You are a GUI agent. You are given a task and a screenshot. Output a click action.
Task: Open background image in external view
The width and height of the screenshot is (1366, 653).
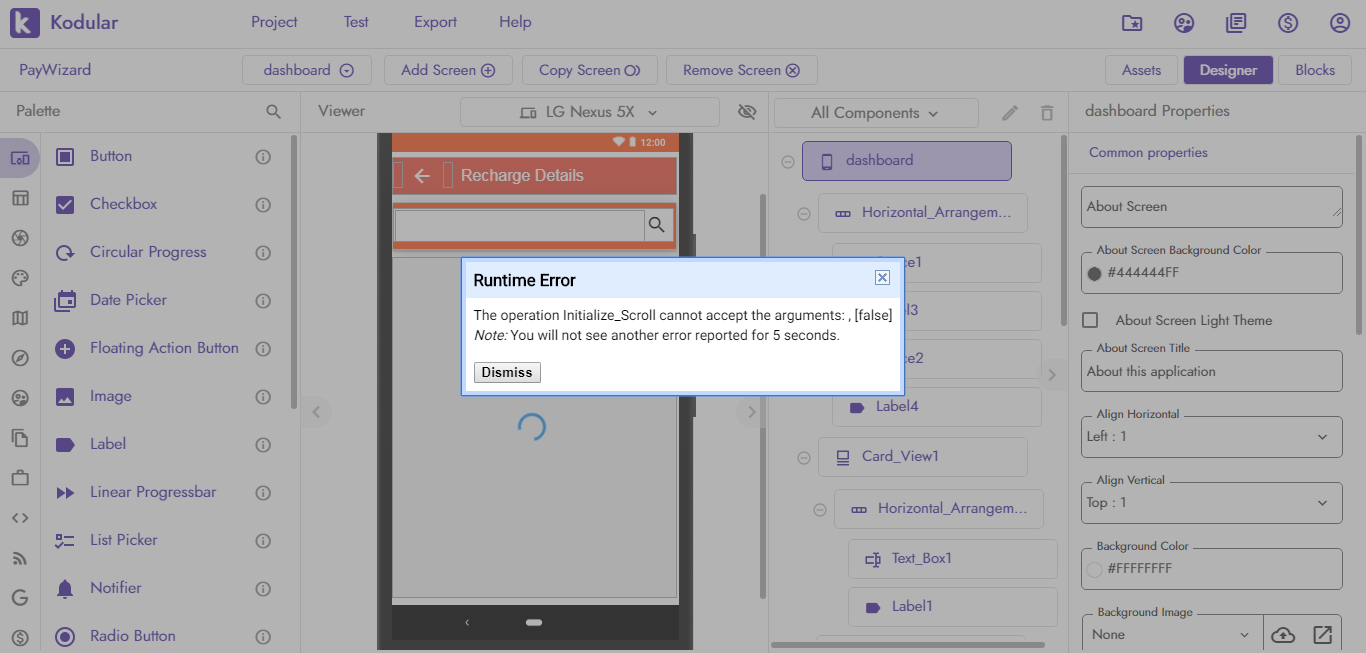click(x=1322, y=635)
